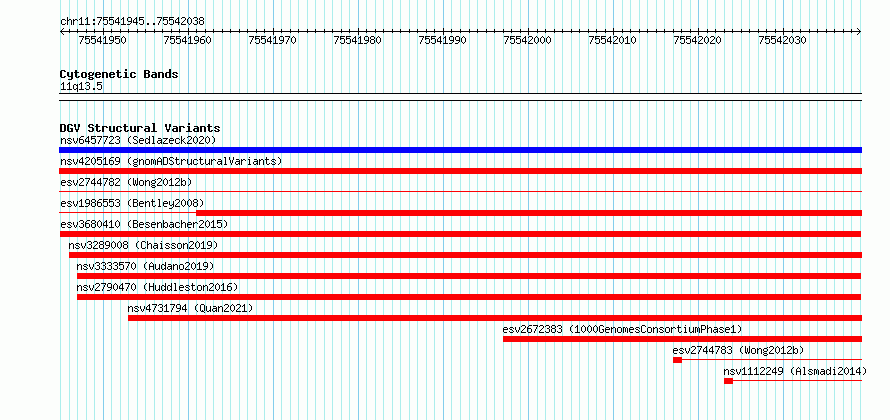Image resolution: width=890 pixels, height=420 pixels.
Task: Open the nsv1112249 (Alsmadi2014) label
Action: pos(795,371)
